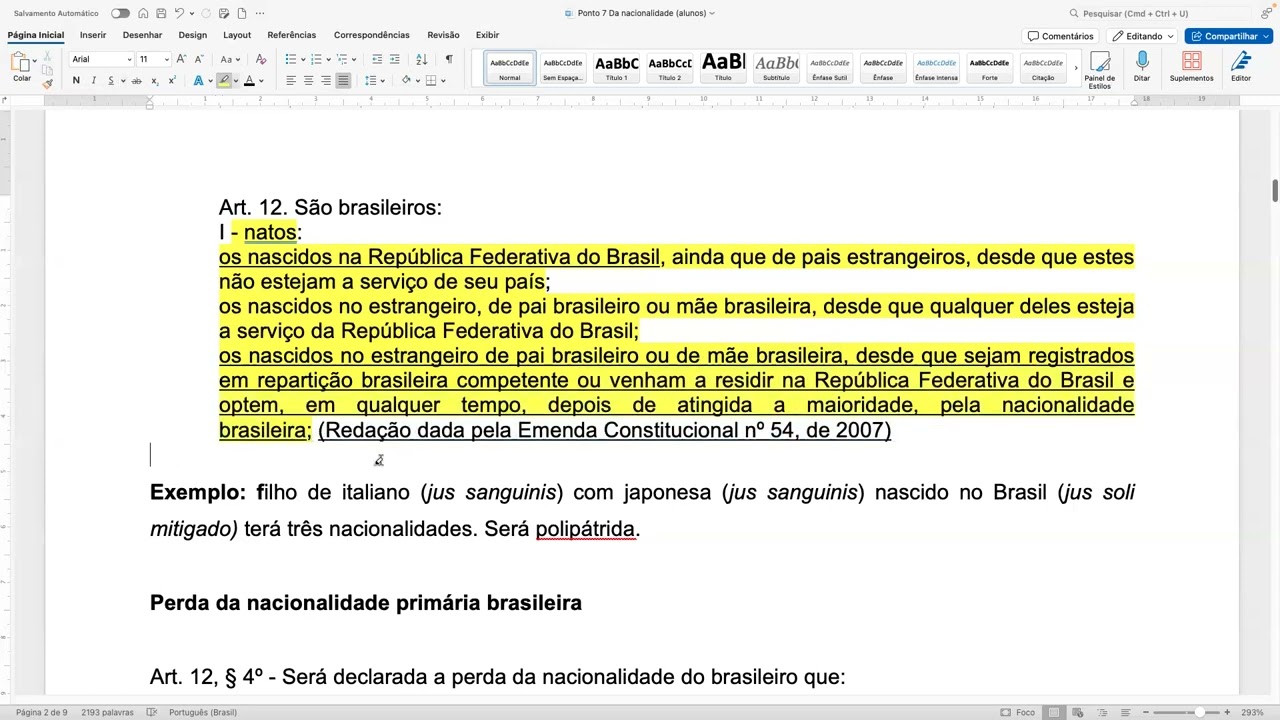Switch to the Layout tab
The width and height of the screenshot is (1280, 720).
coord(237,35)
